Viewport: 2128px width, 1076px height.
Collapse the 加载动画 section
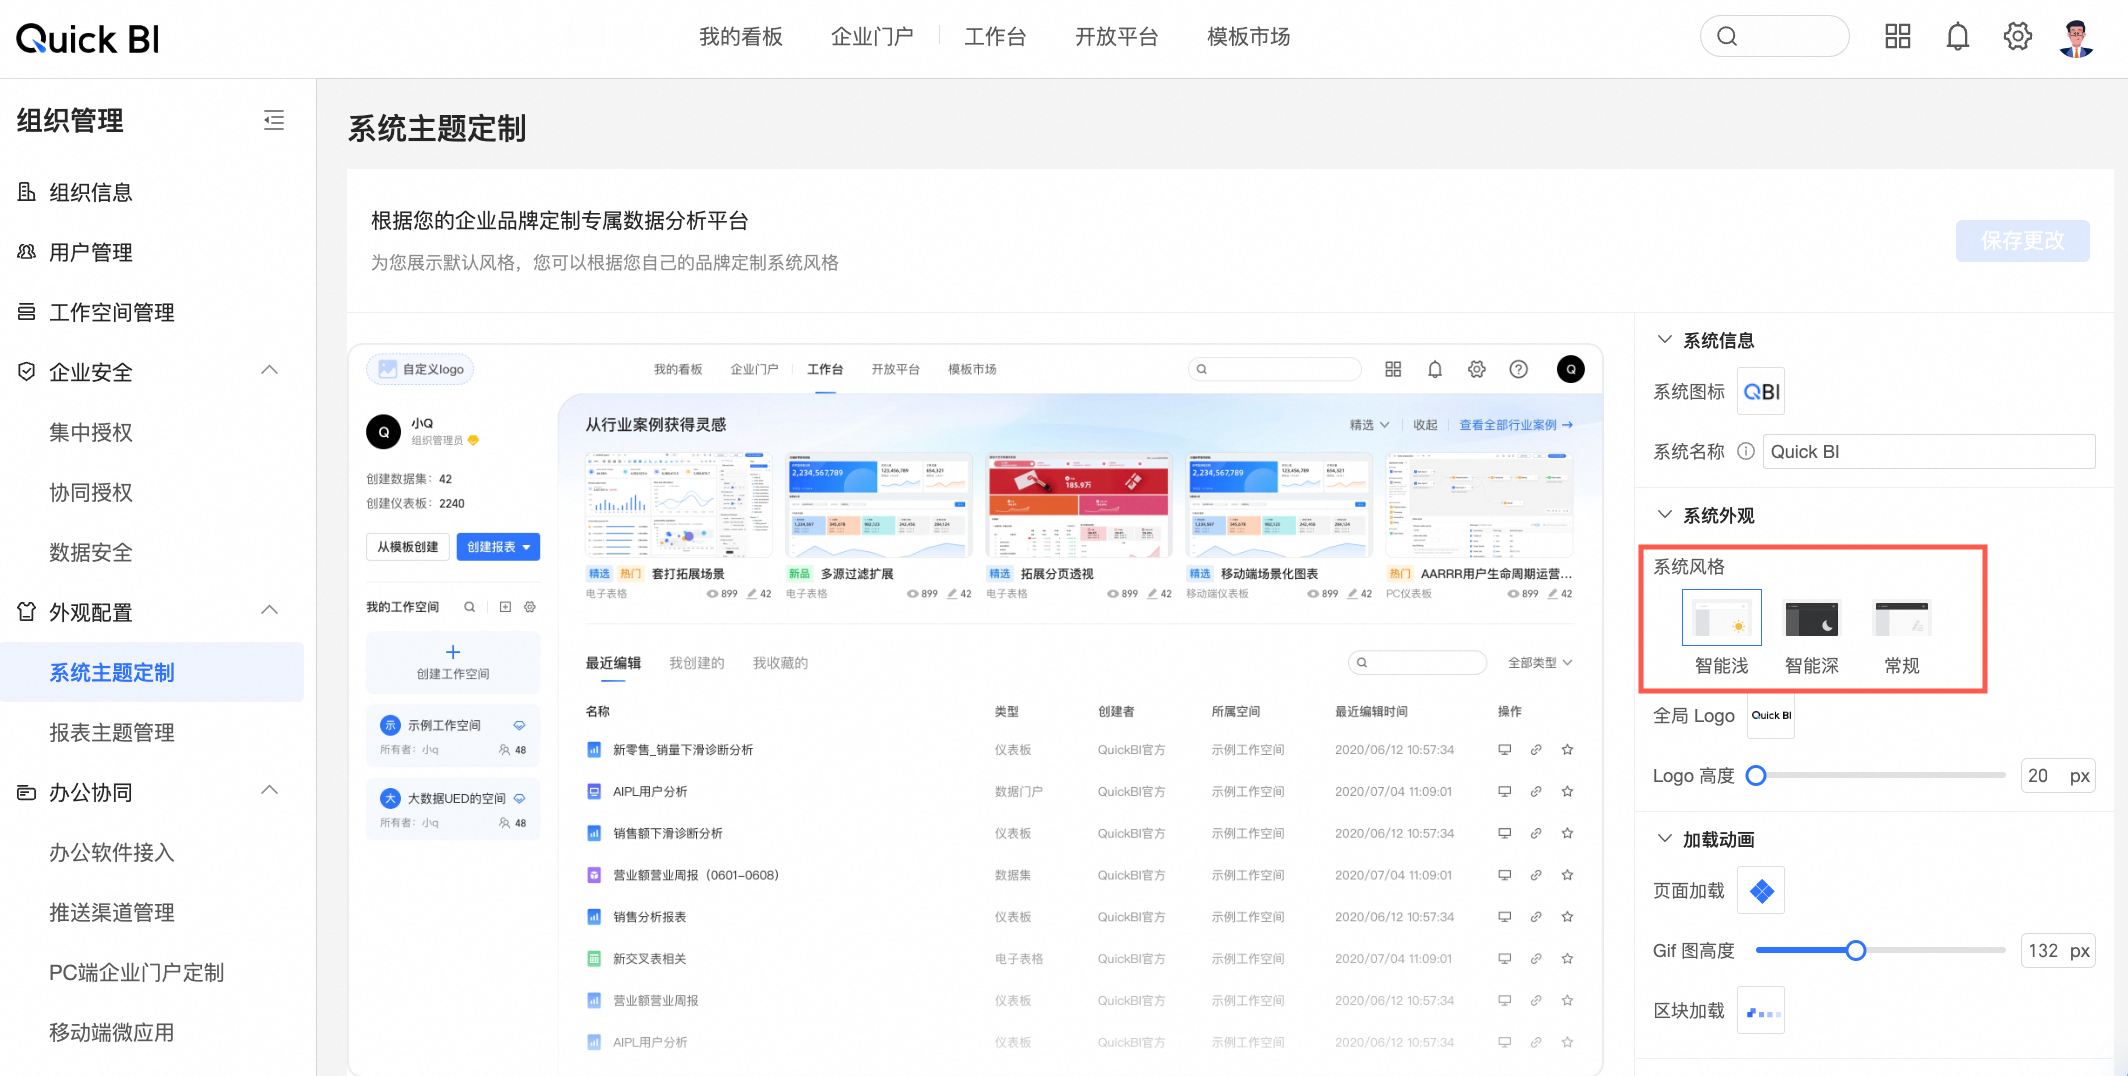coord(1664,839)
